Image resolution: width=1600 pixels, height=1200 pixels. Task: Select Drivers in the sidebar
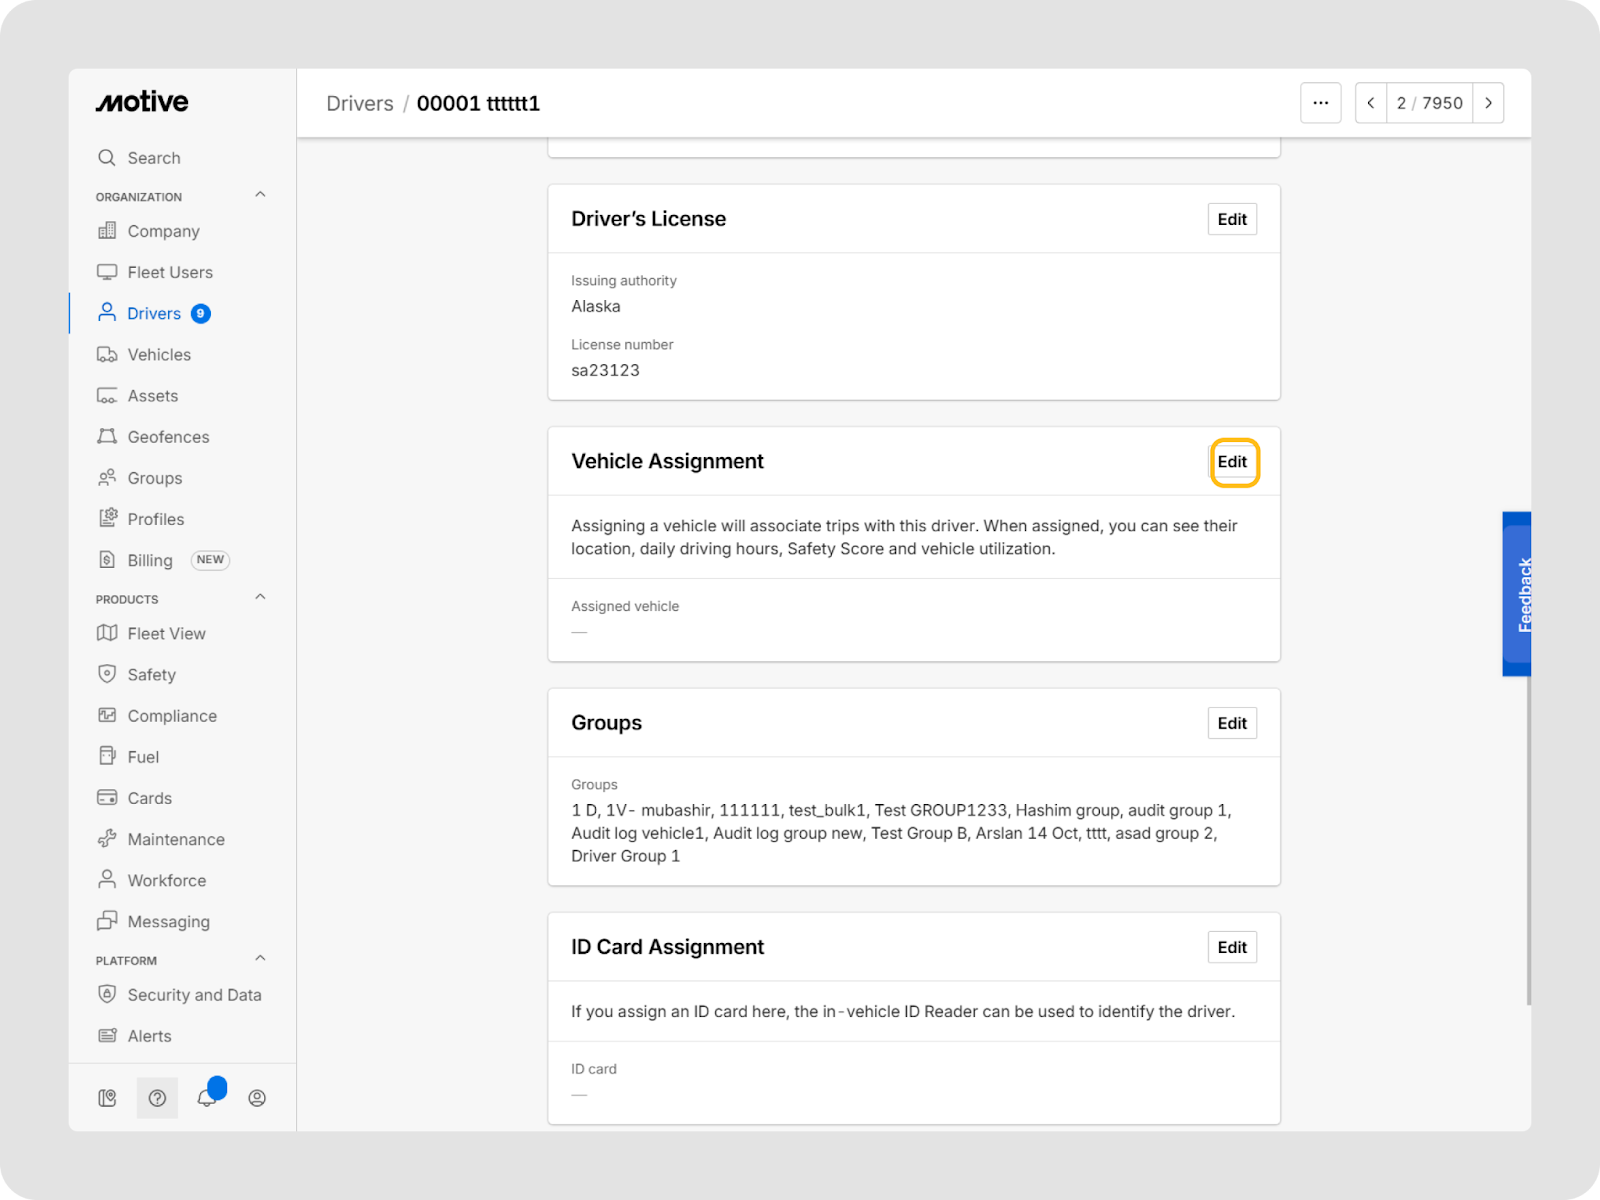tap(154, 314)
